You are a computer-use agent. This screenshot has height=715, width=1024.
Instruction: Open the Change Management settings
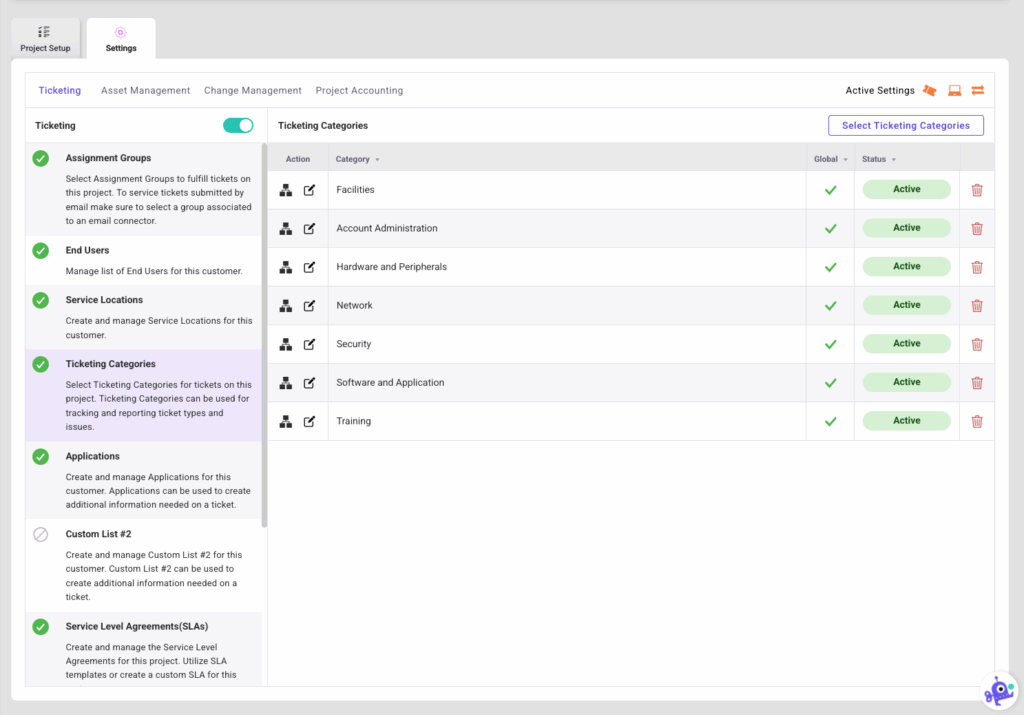(252, 90)
